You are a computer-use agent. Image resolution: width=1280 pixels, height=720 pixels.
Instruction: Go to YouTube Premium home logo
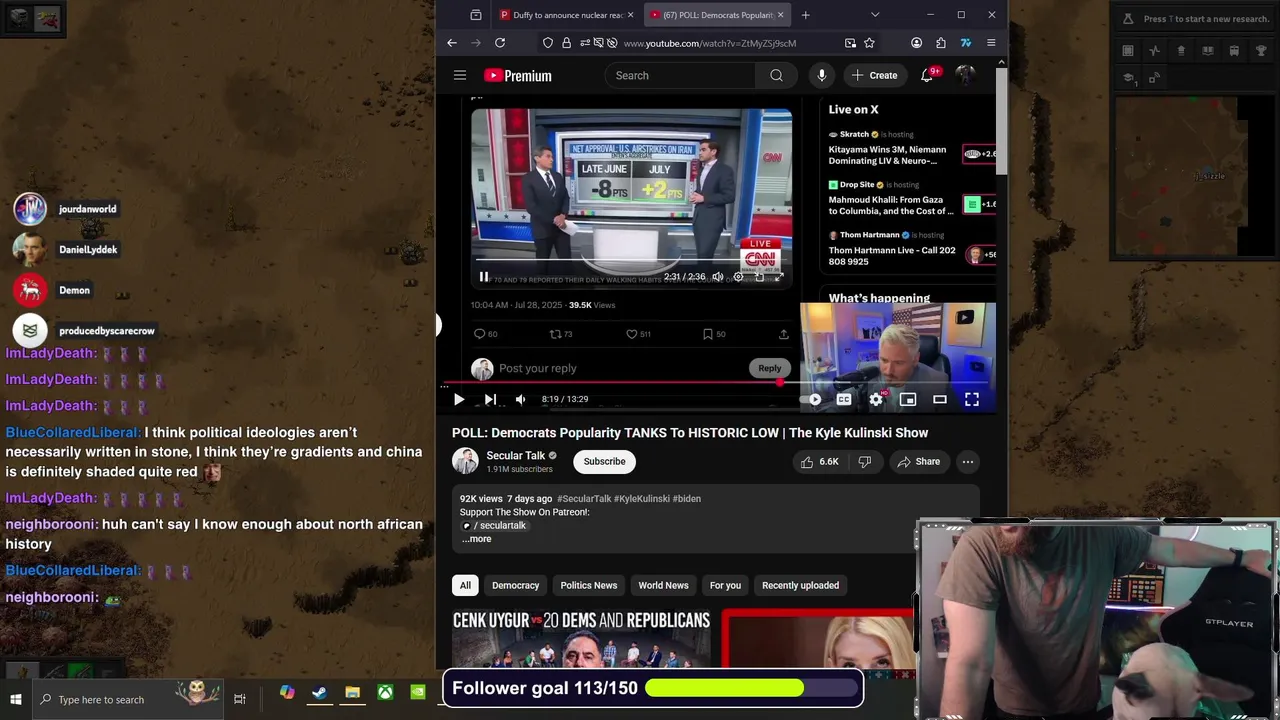tap(518, 76)
